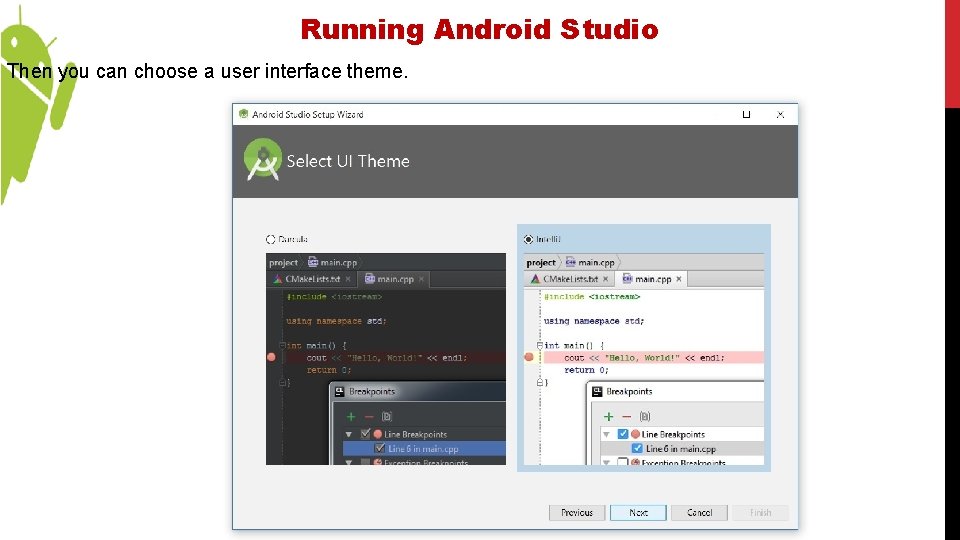This screenshot has height=540, width=960.
Task: Click 'return 0;' line in light preview
Action: (x=586, y=370)
